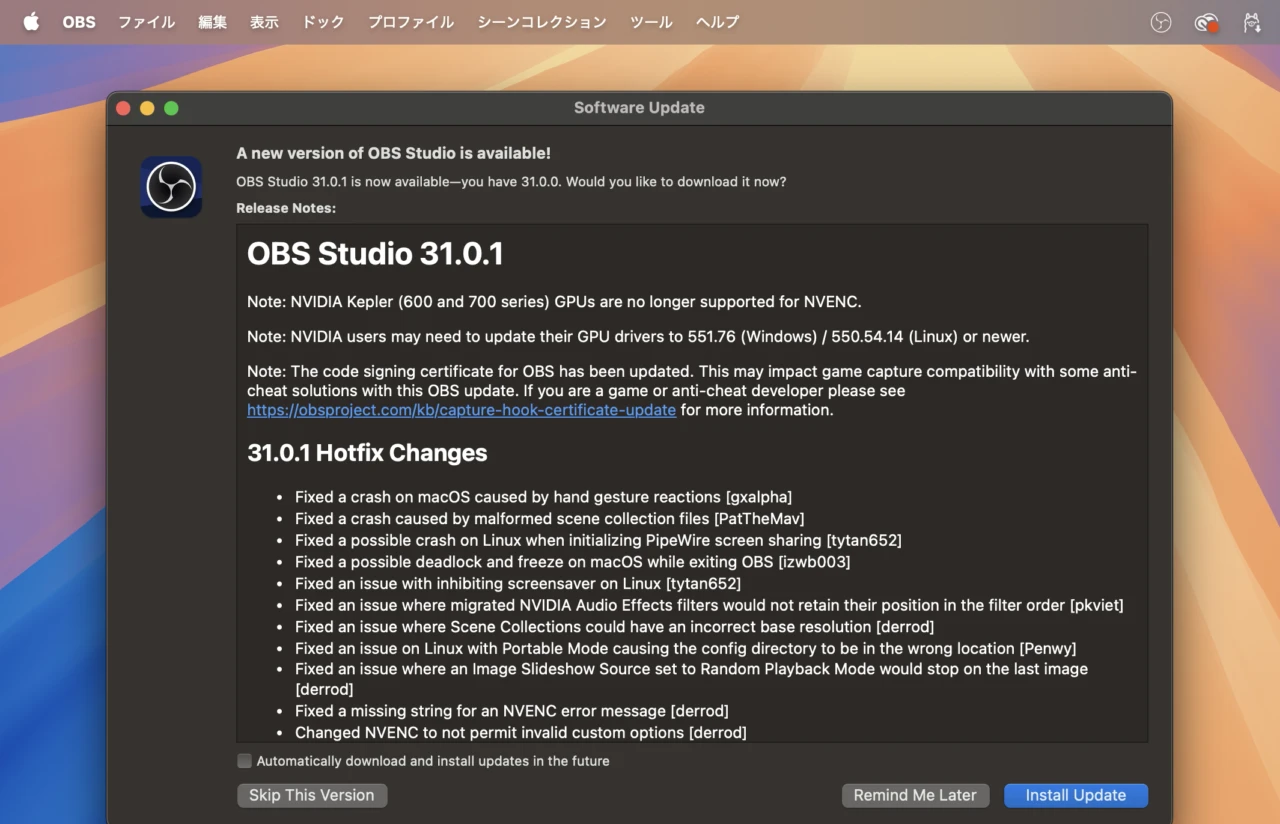Click the Ollama llama menu bar icon

[1251, 22]
